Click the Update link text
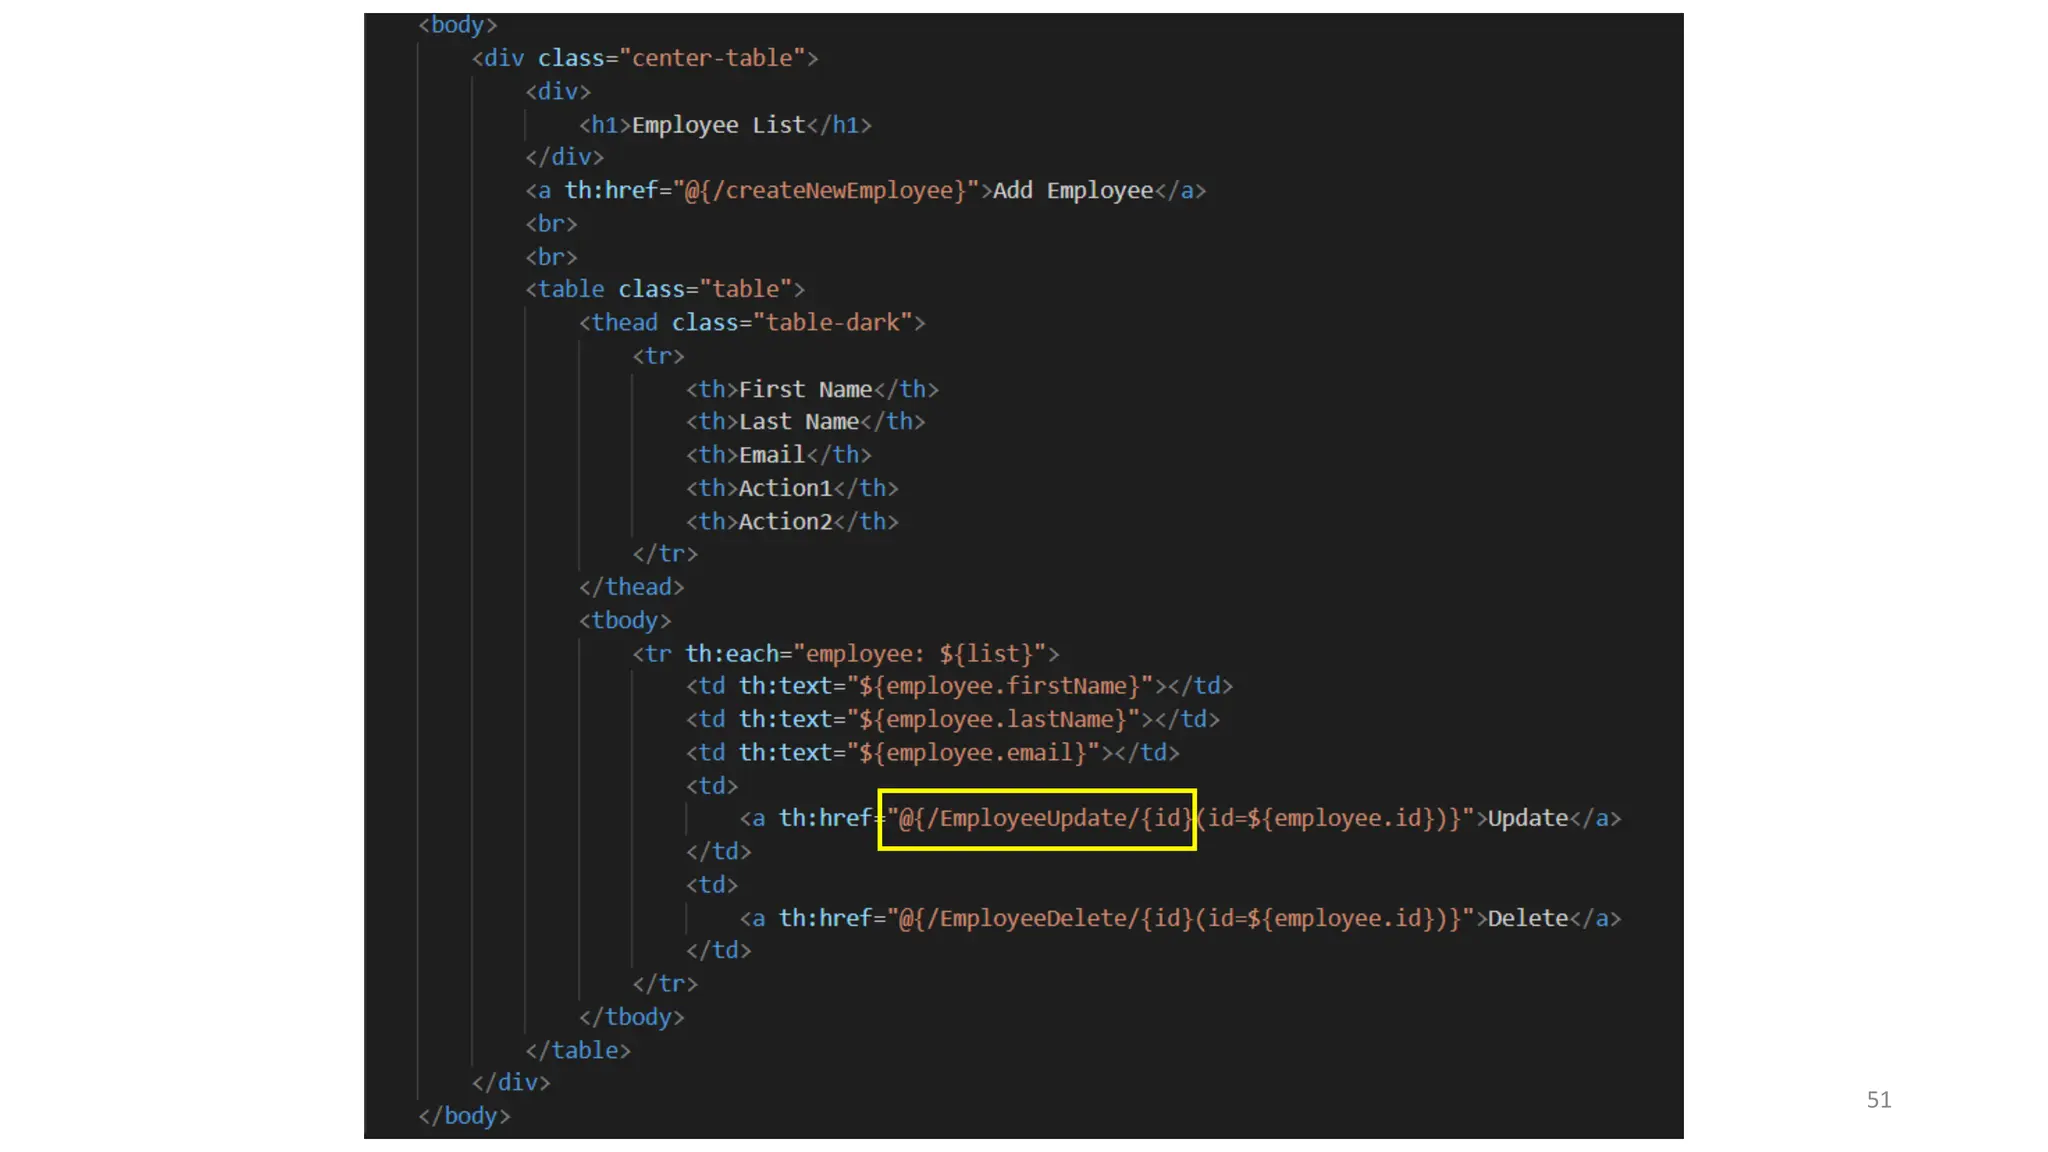The height and width of the screenshot is (1152, 2048). (1527, 819)
